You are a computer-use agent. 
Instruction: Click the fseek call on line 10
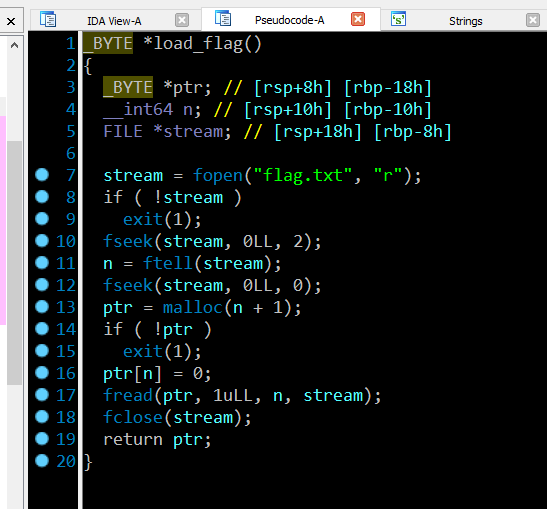(128, 241)
